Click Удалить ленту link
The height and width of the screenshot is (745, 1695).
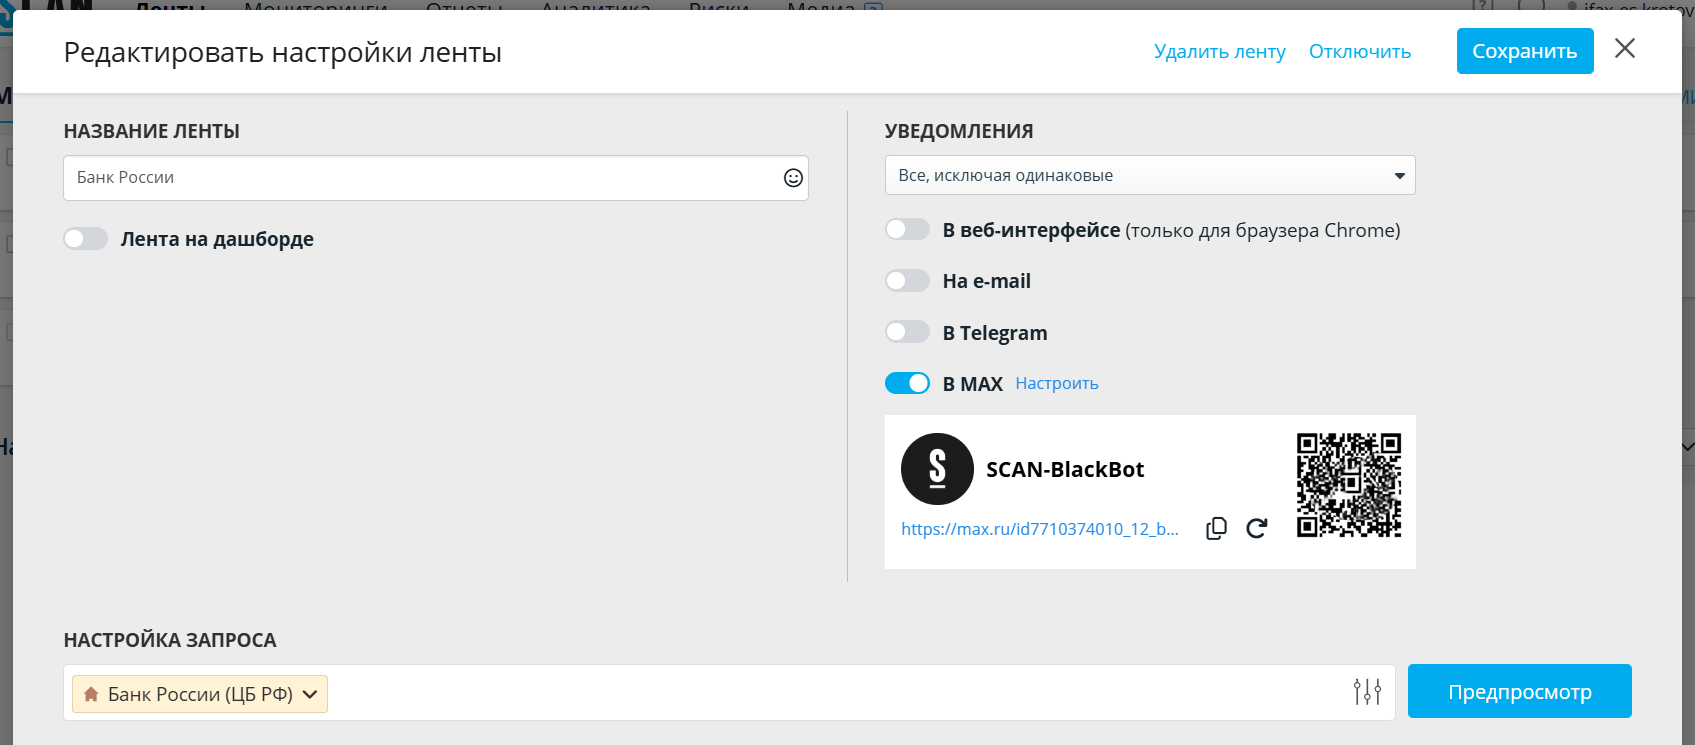pos(1219,52)
